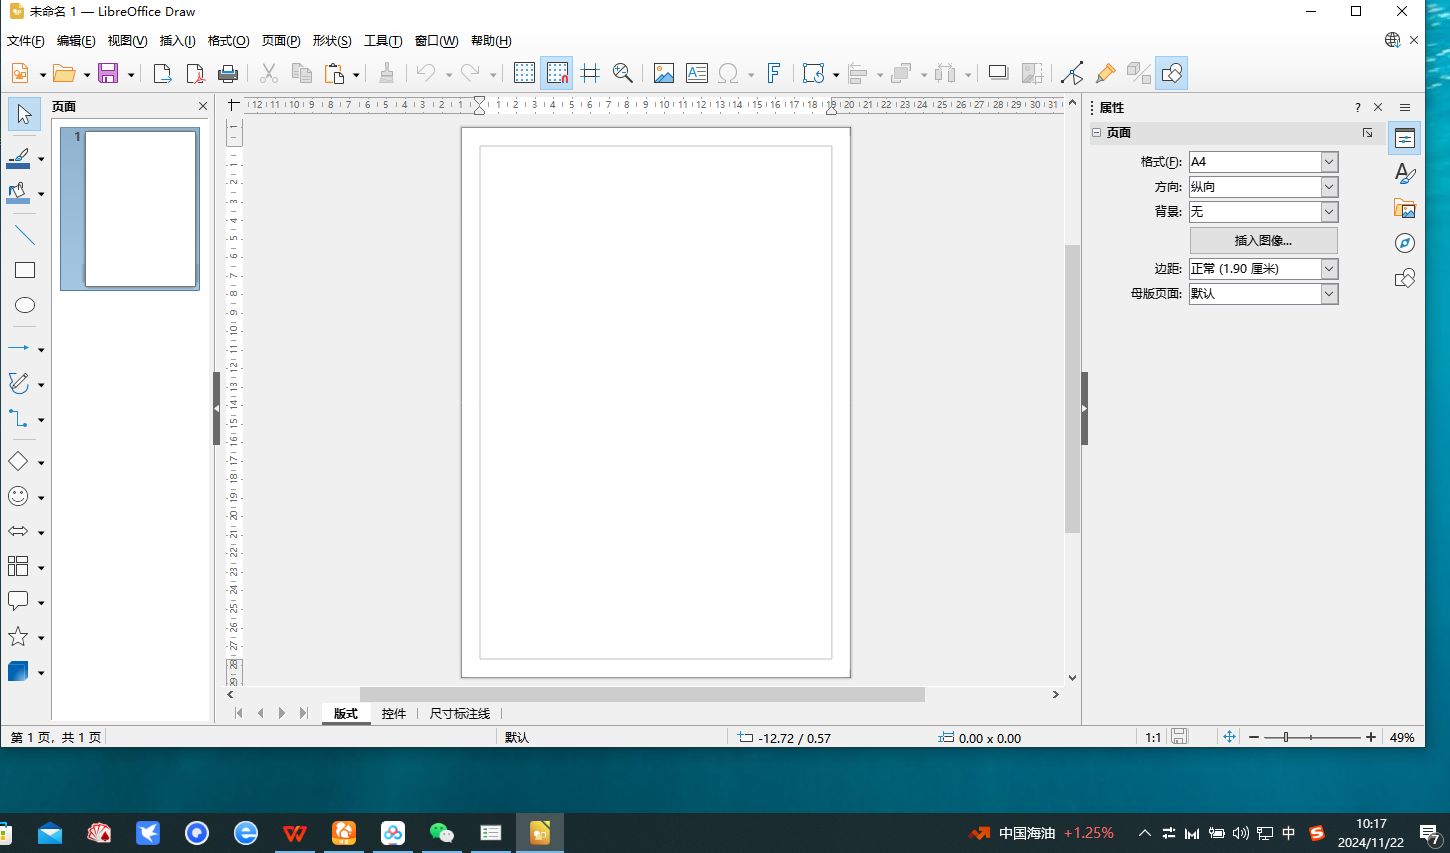Click the Insert Image icon
This screenshot has width=1450, height=853.
point(663,73)
